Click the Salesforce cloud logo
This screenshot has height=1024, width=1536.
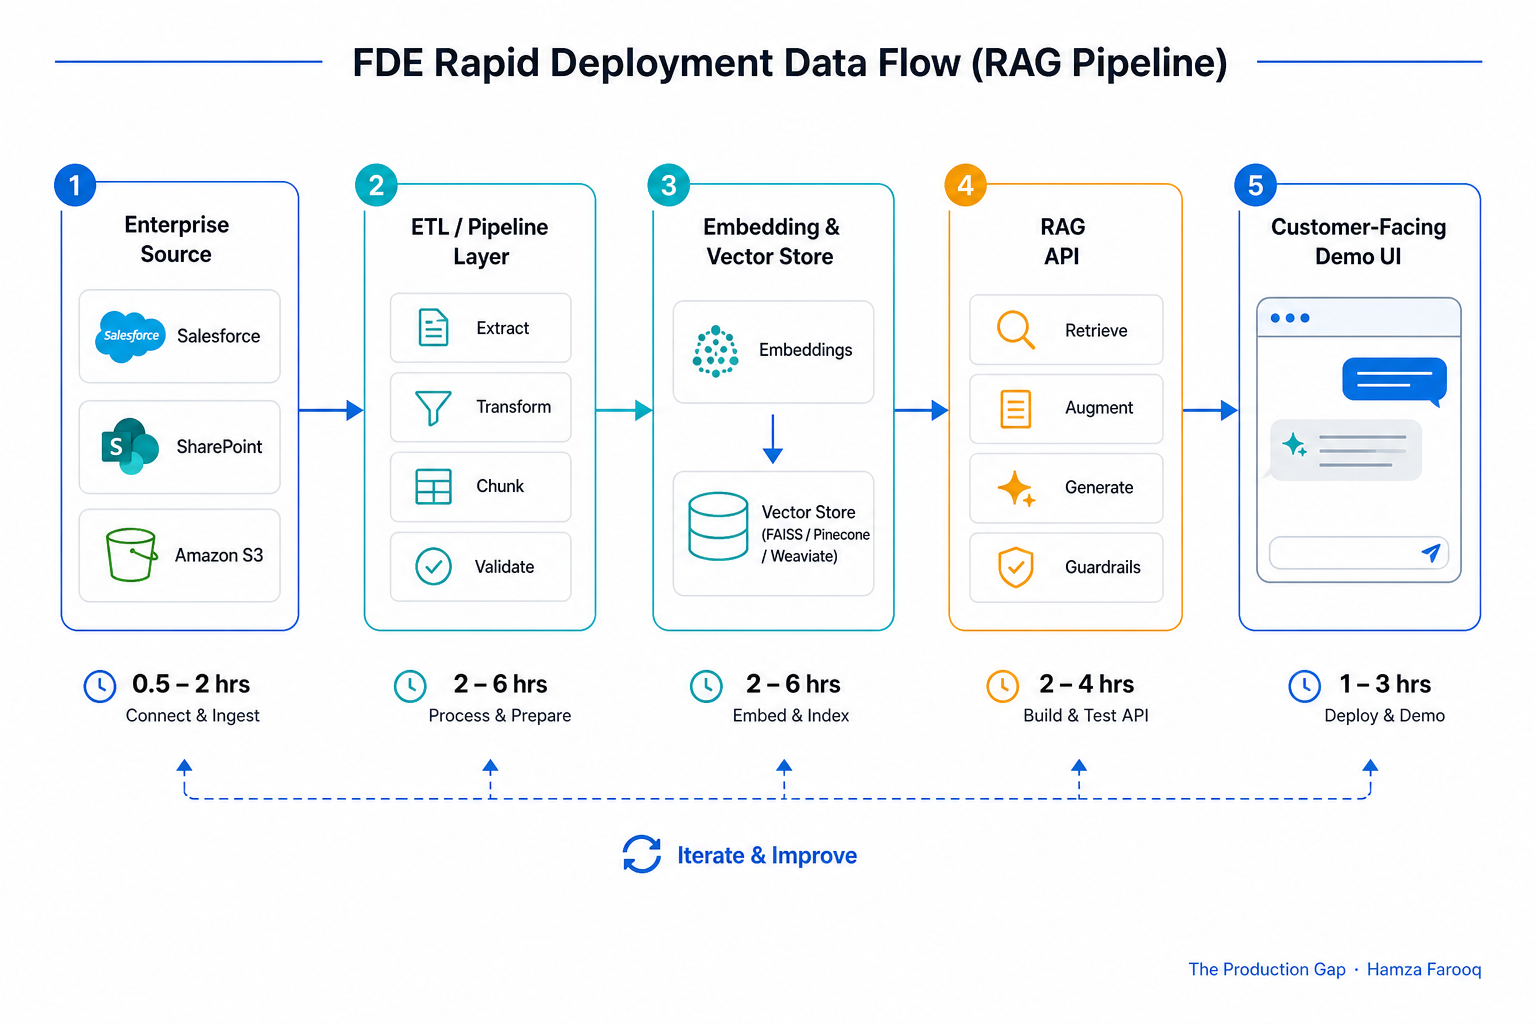click(131, 336)
